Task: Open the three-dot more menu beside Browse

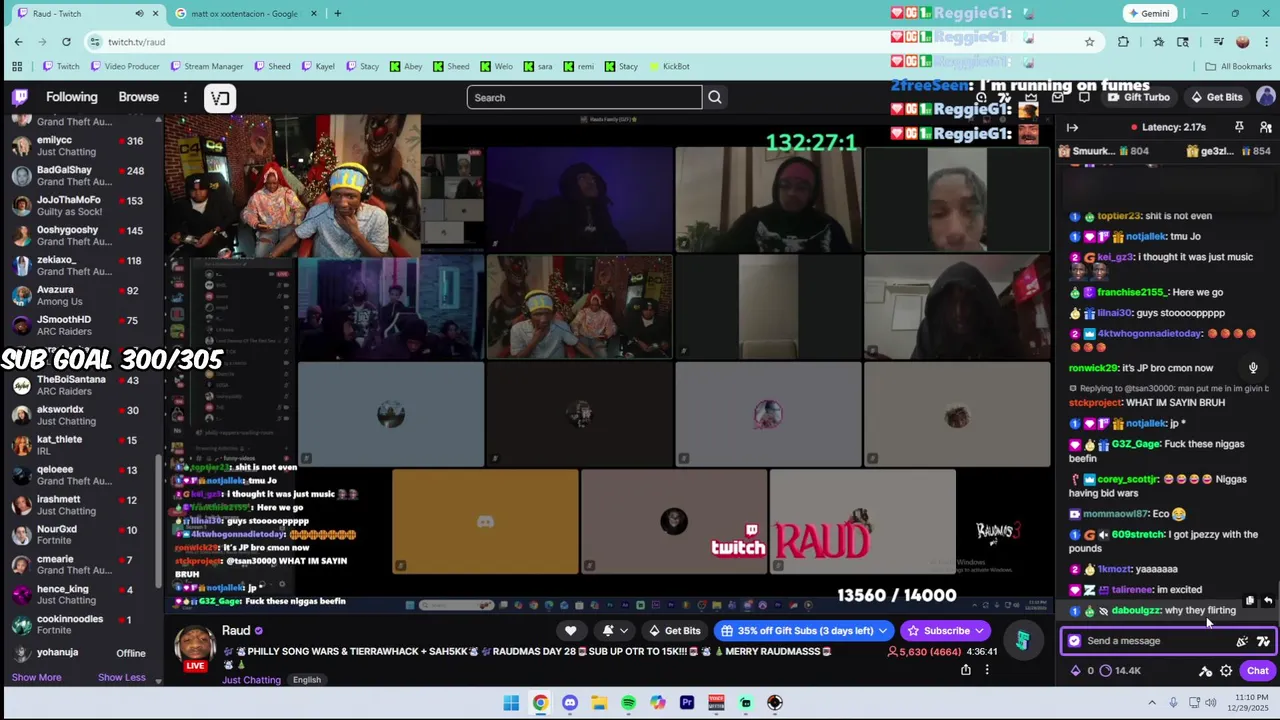Action: point(185,97)
